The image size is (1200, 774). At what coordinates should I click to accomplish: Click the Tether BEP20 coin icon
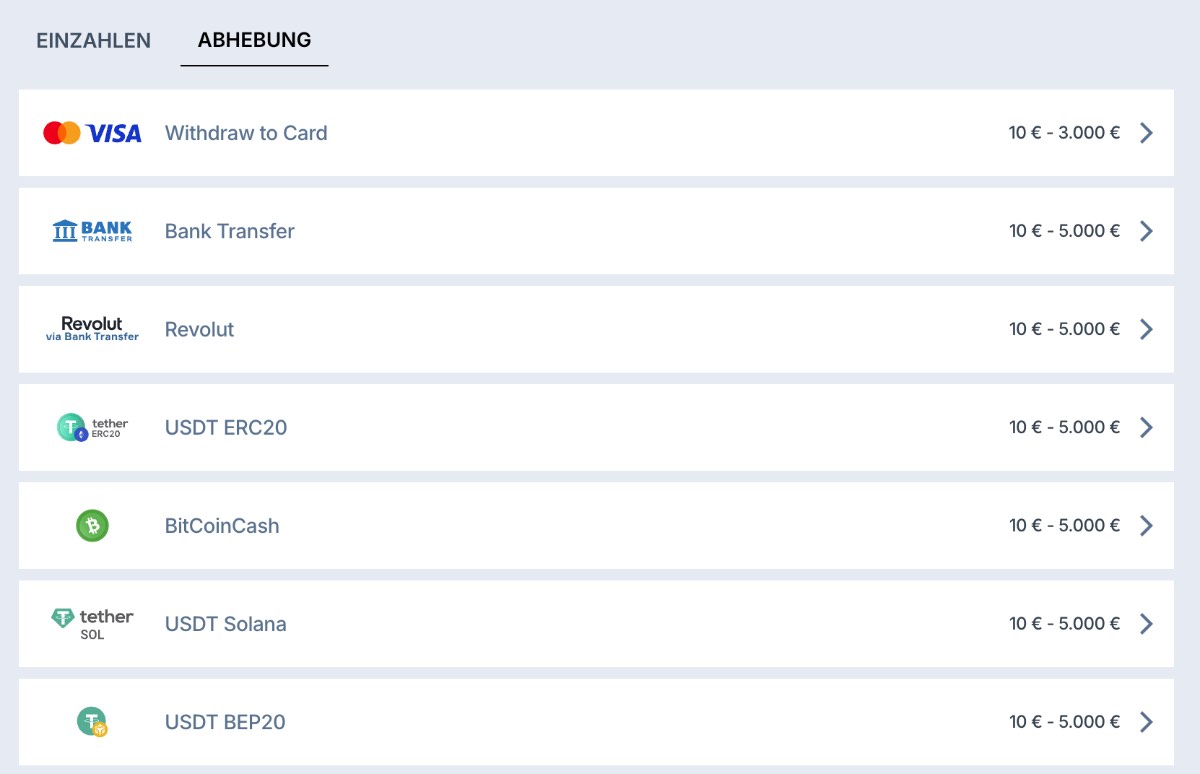tap(92, 722)
